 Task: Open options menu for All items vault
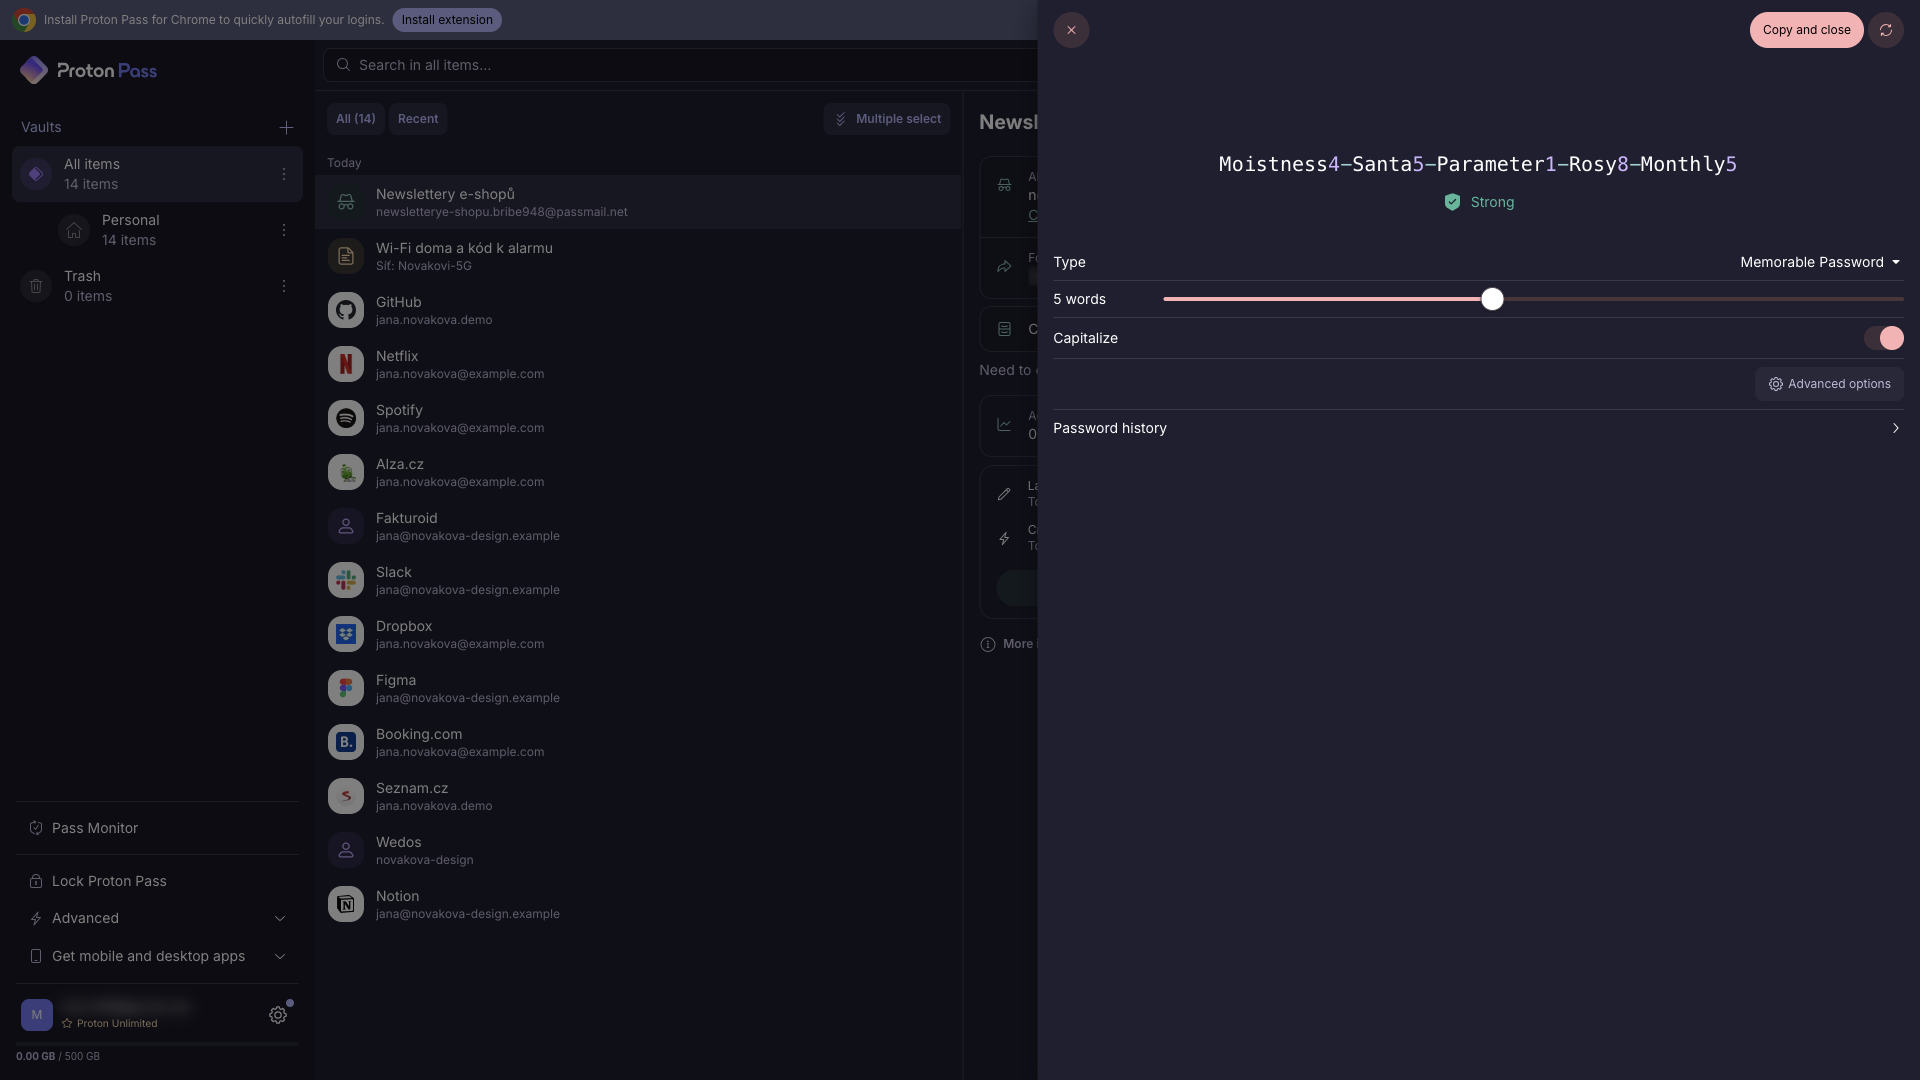coord(284,174)
